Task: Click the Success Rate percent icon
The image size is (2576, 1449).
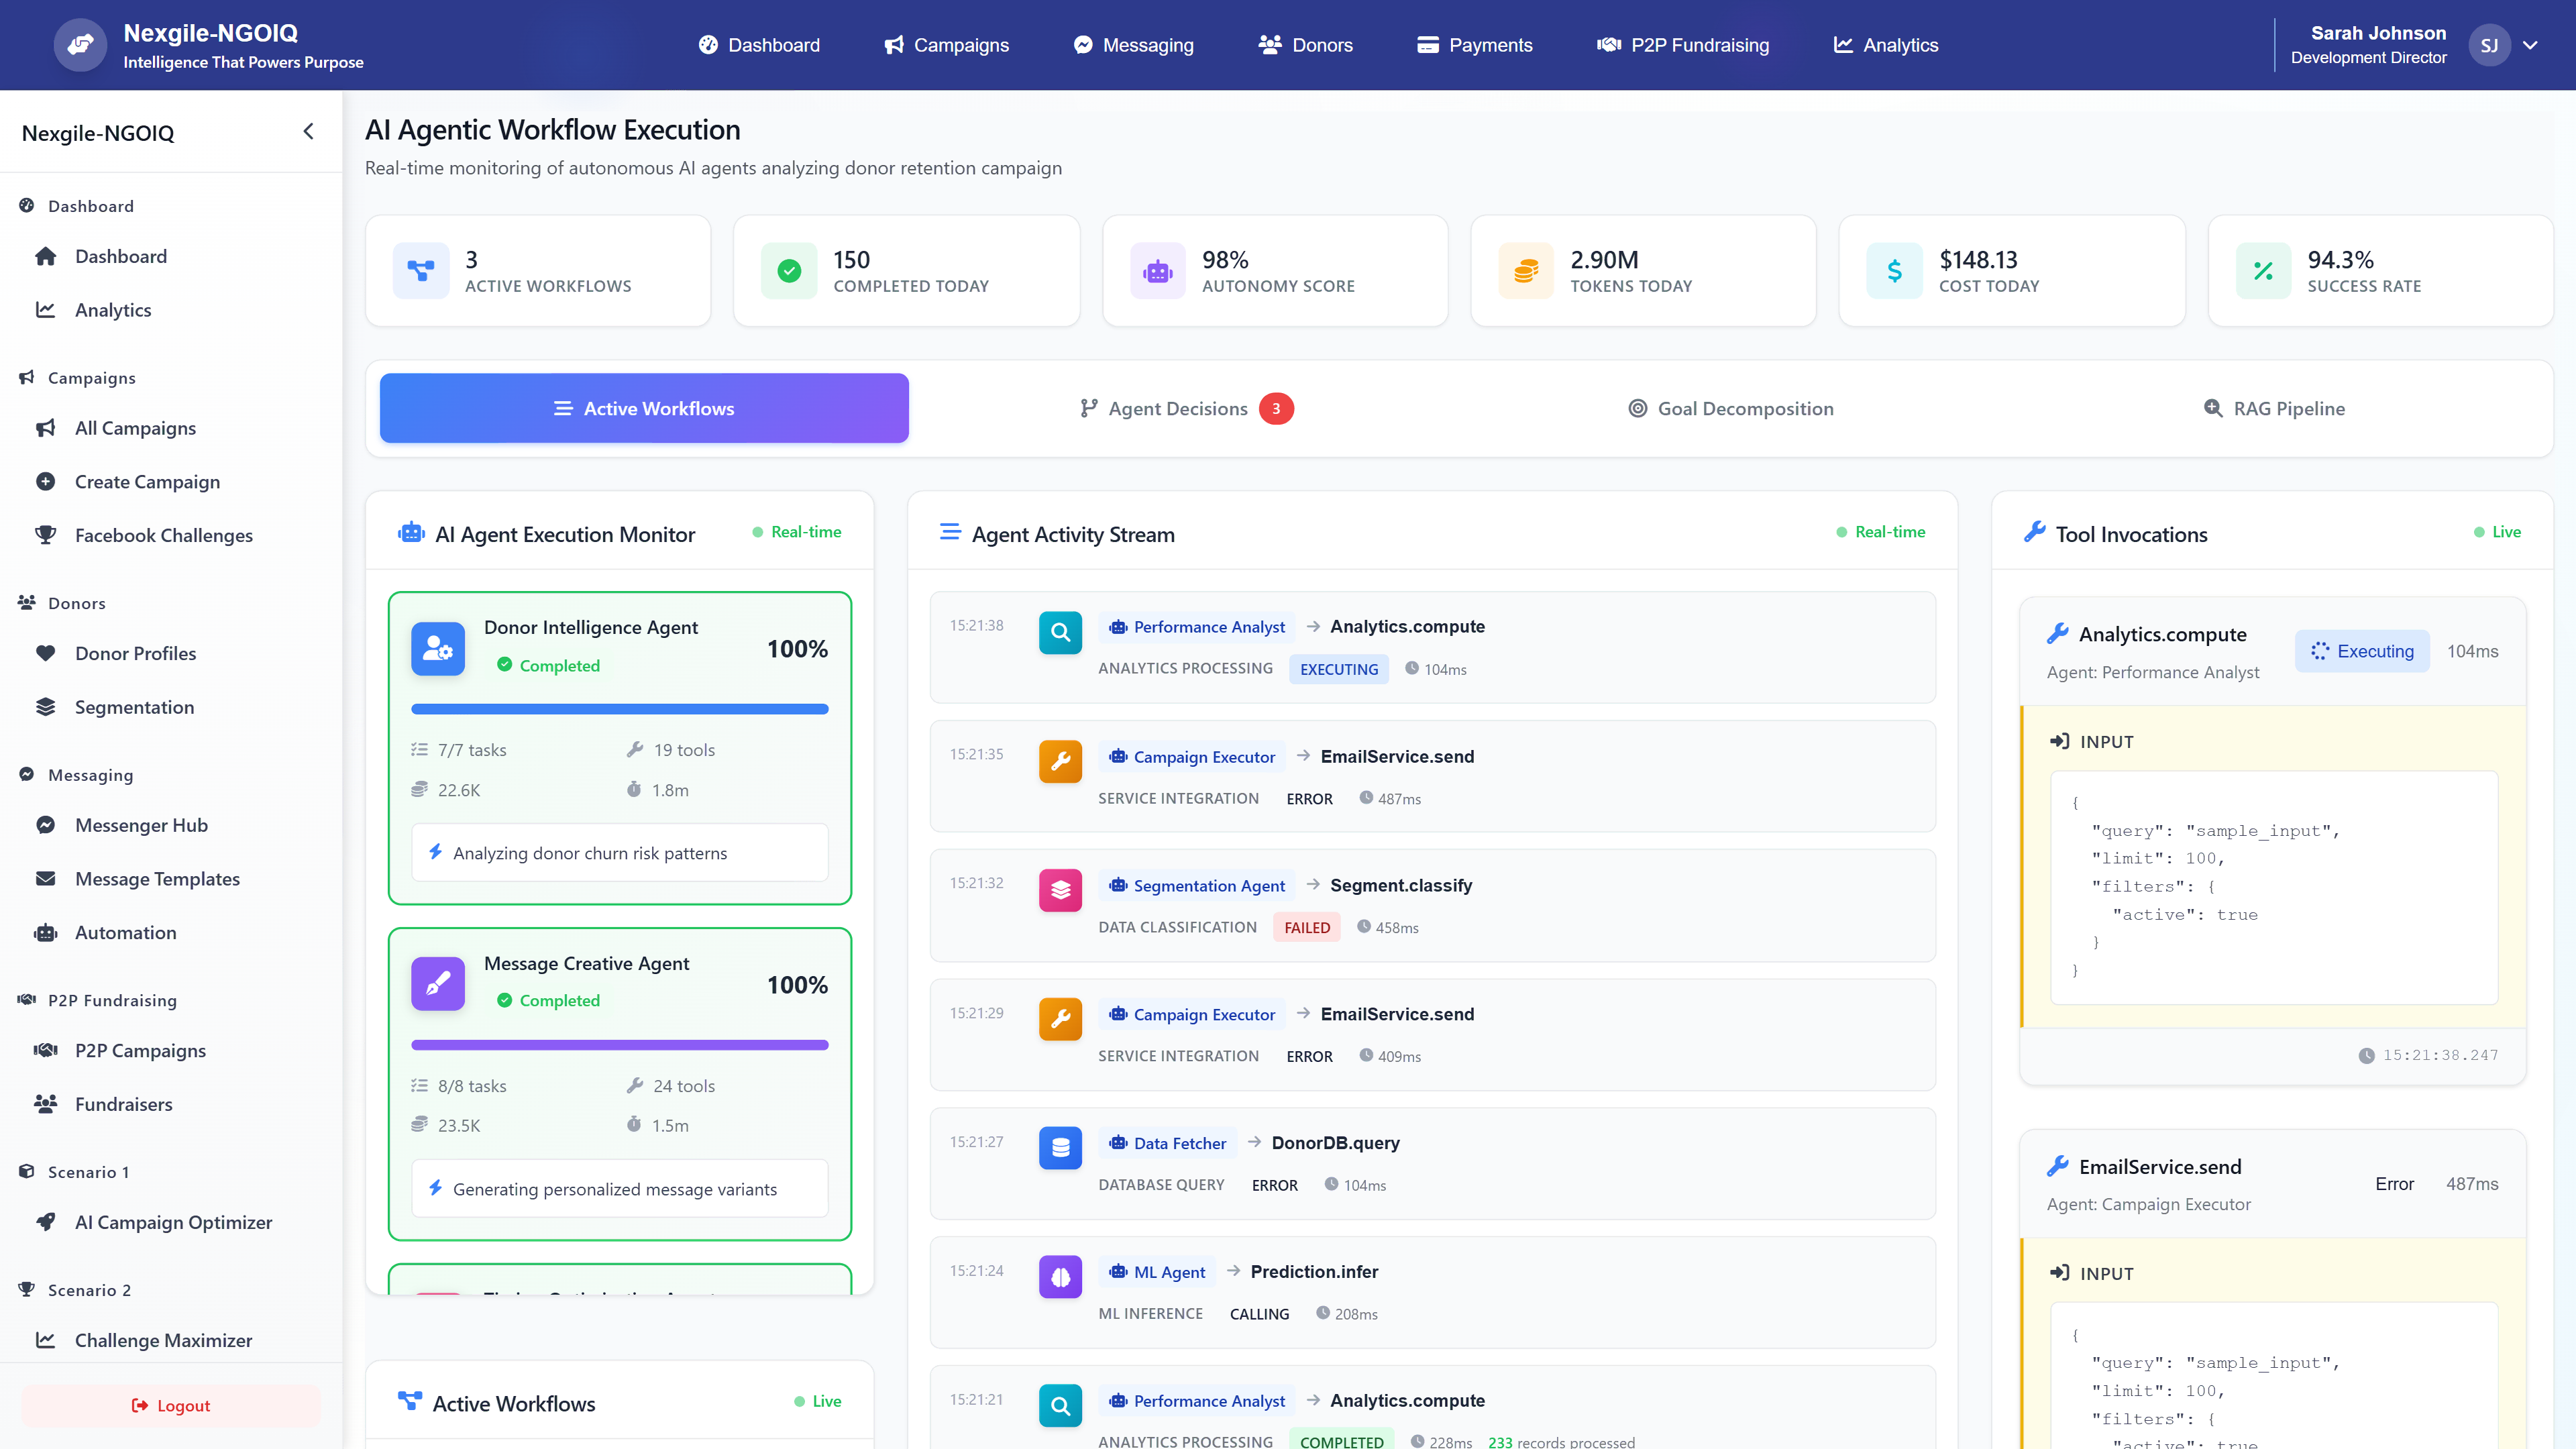Action: 2263,271
